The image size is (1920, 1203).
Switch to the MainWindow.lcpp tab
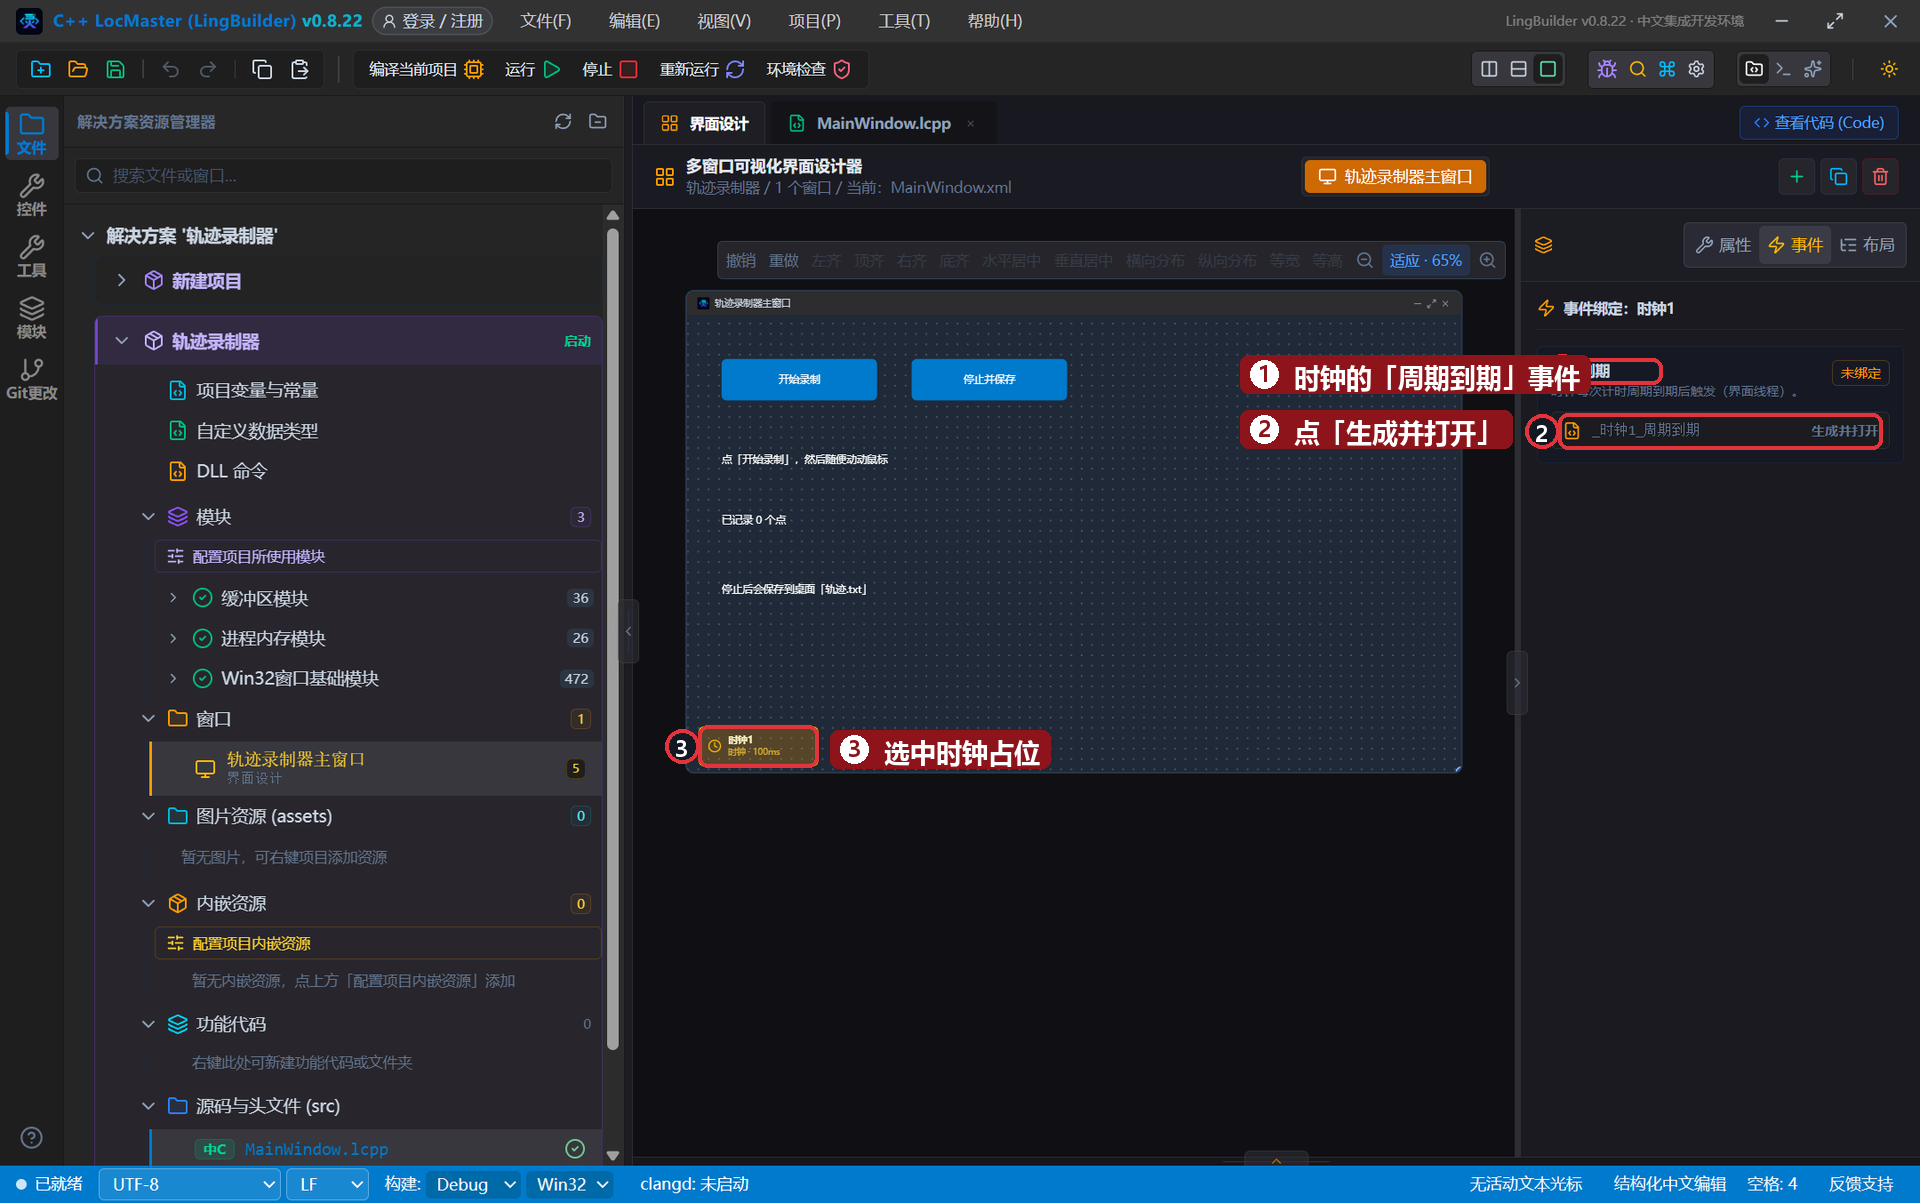(x=883, y=123)
